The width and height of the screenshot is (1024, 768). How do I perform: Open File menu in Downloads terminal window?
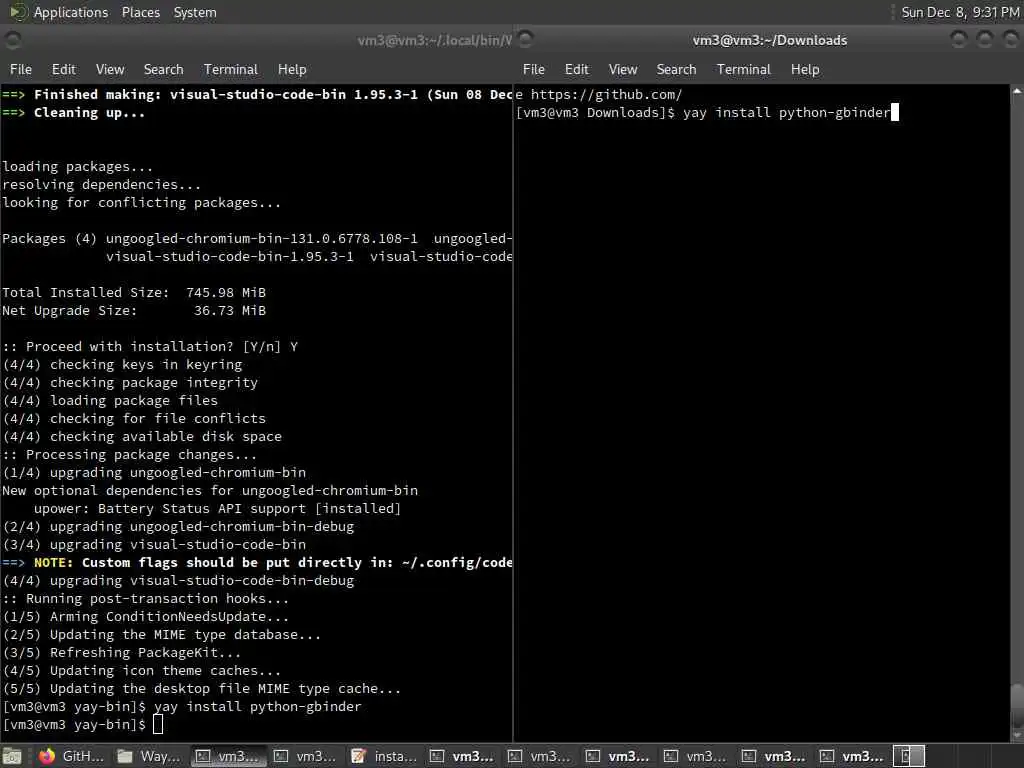pyautogui.click(x=534, y=69)
